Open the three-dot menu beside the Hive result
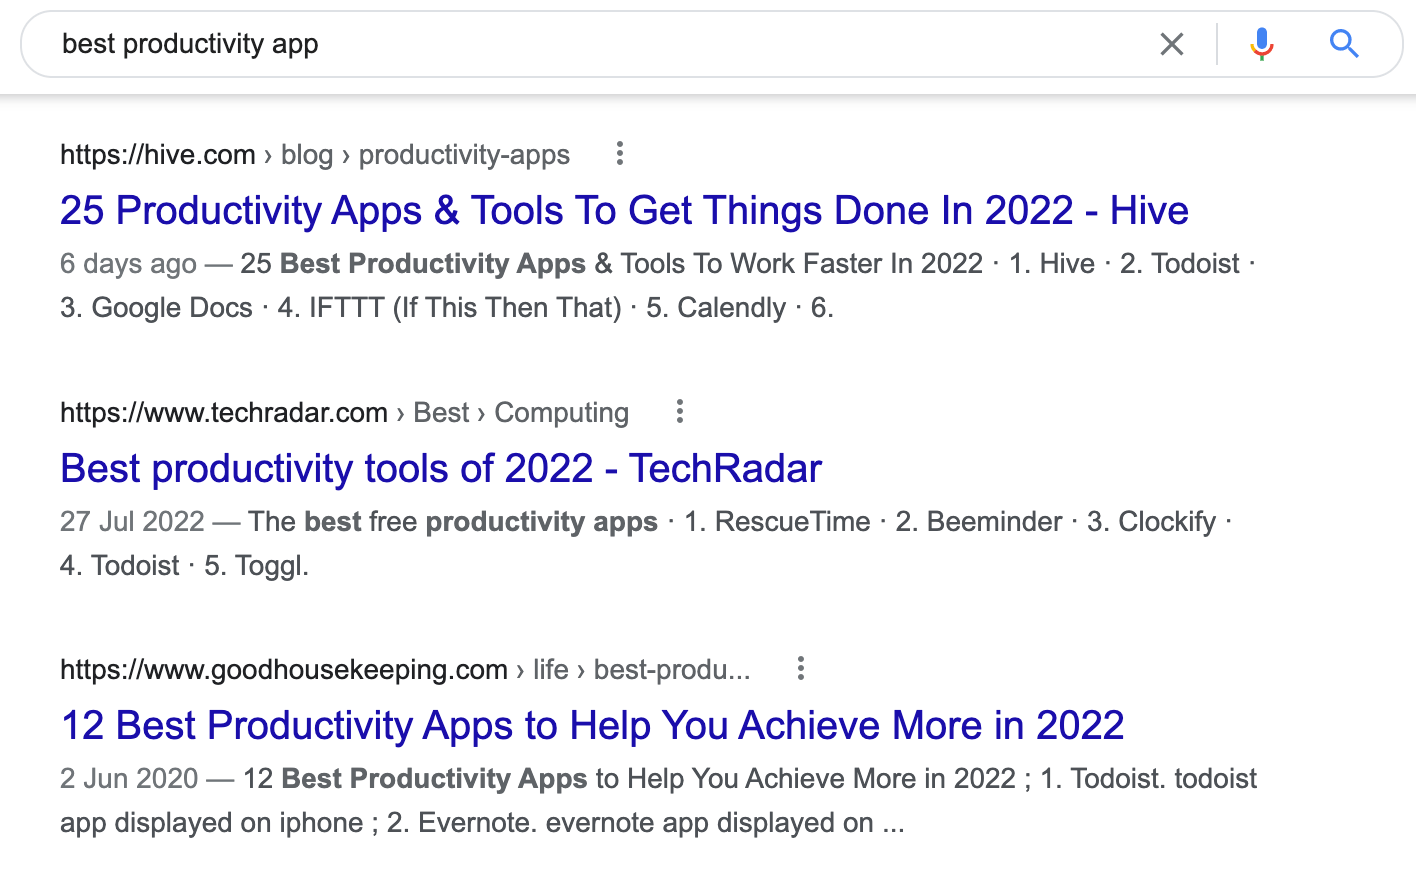Image resolution: width=1416 pixels, height=874 pixels. coord(620,154)
